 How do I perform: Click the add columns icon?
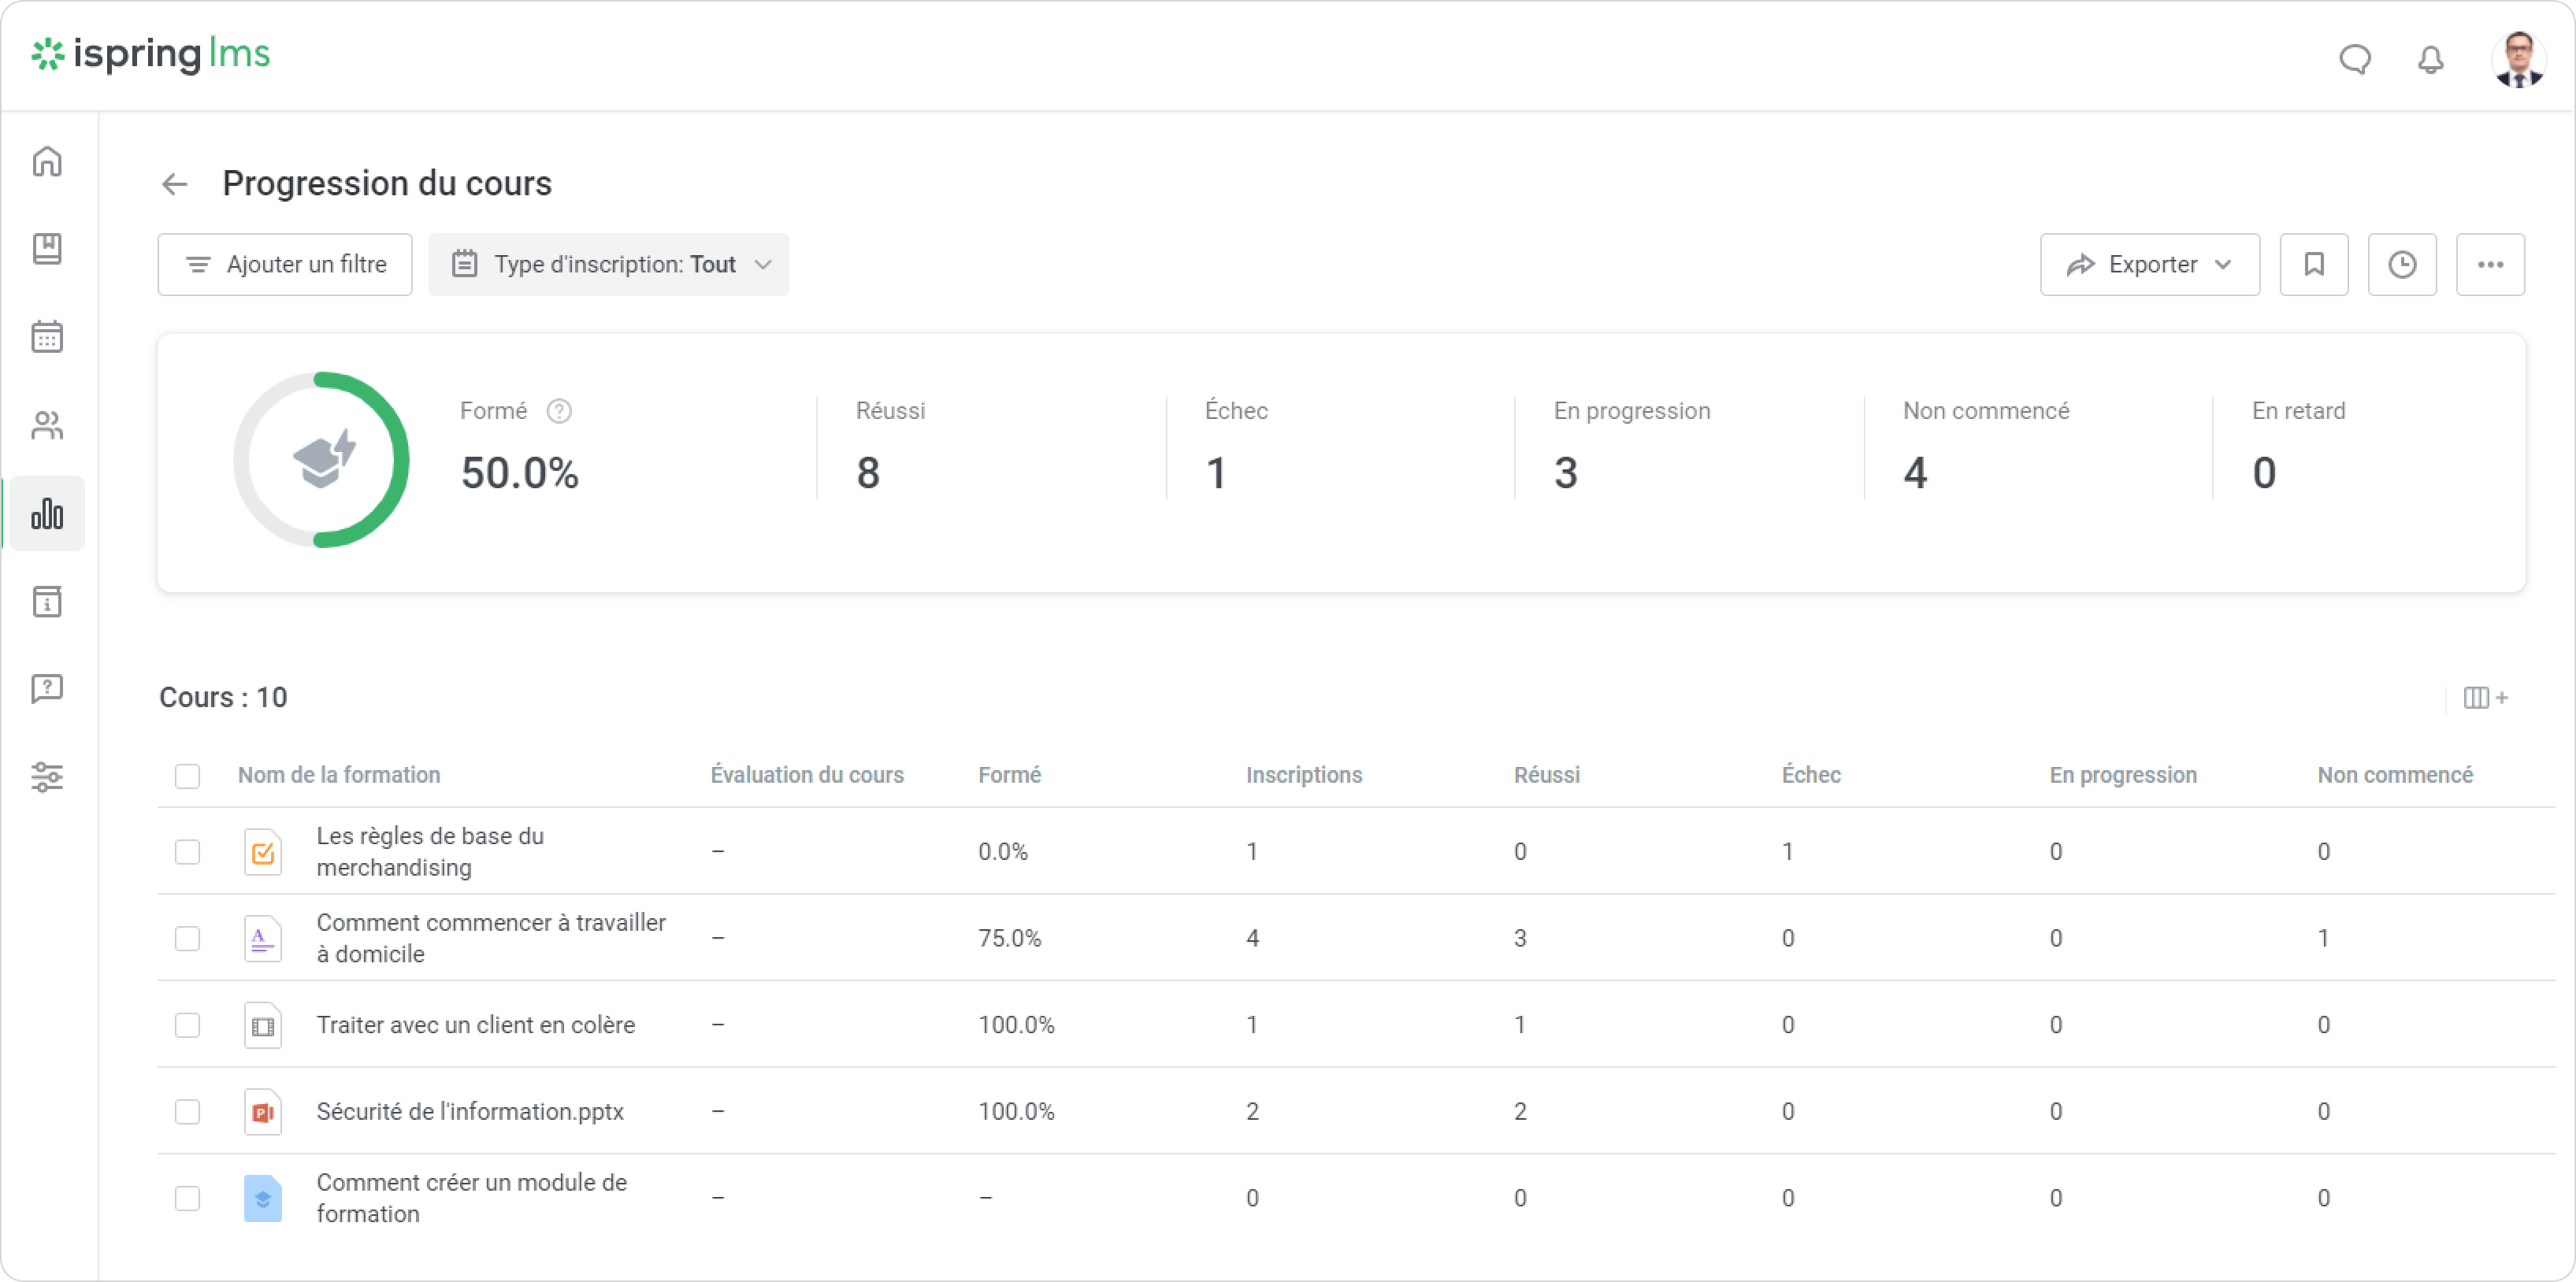coord(2485,698)
